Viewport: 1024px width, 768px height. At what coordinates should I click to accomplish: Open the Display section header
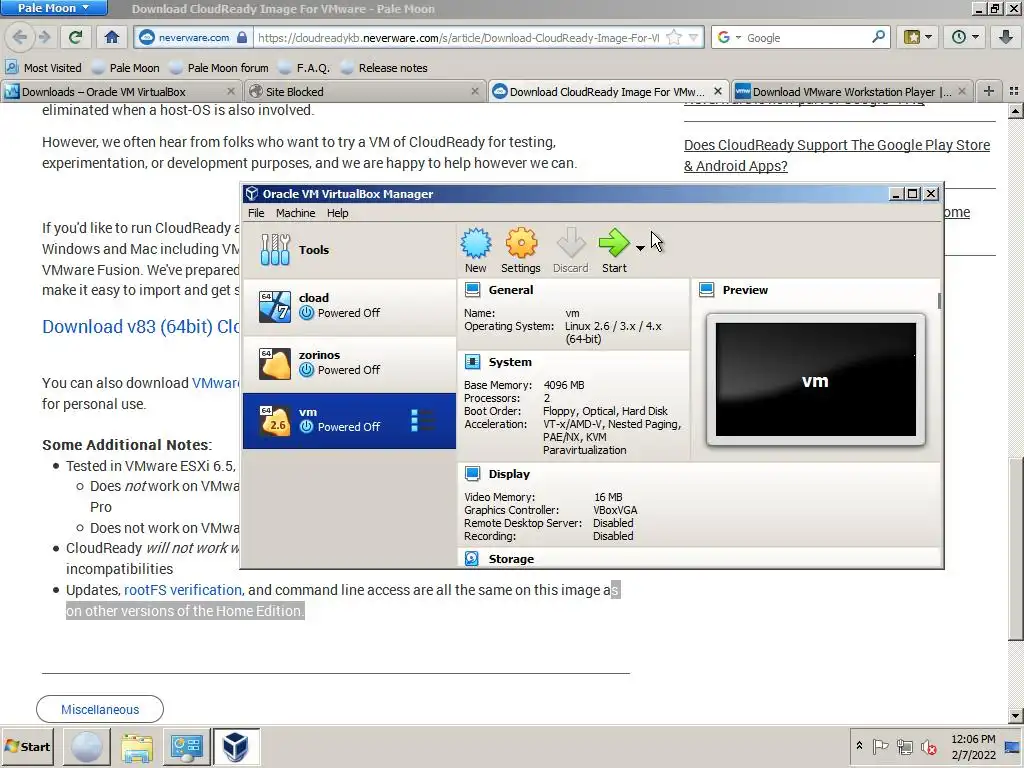pyautogui.click(x=509, y=474)
